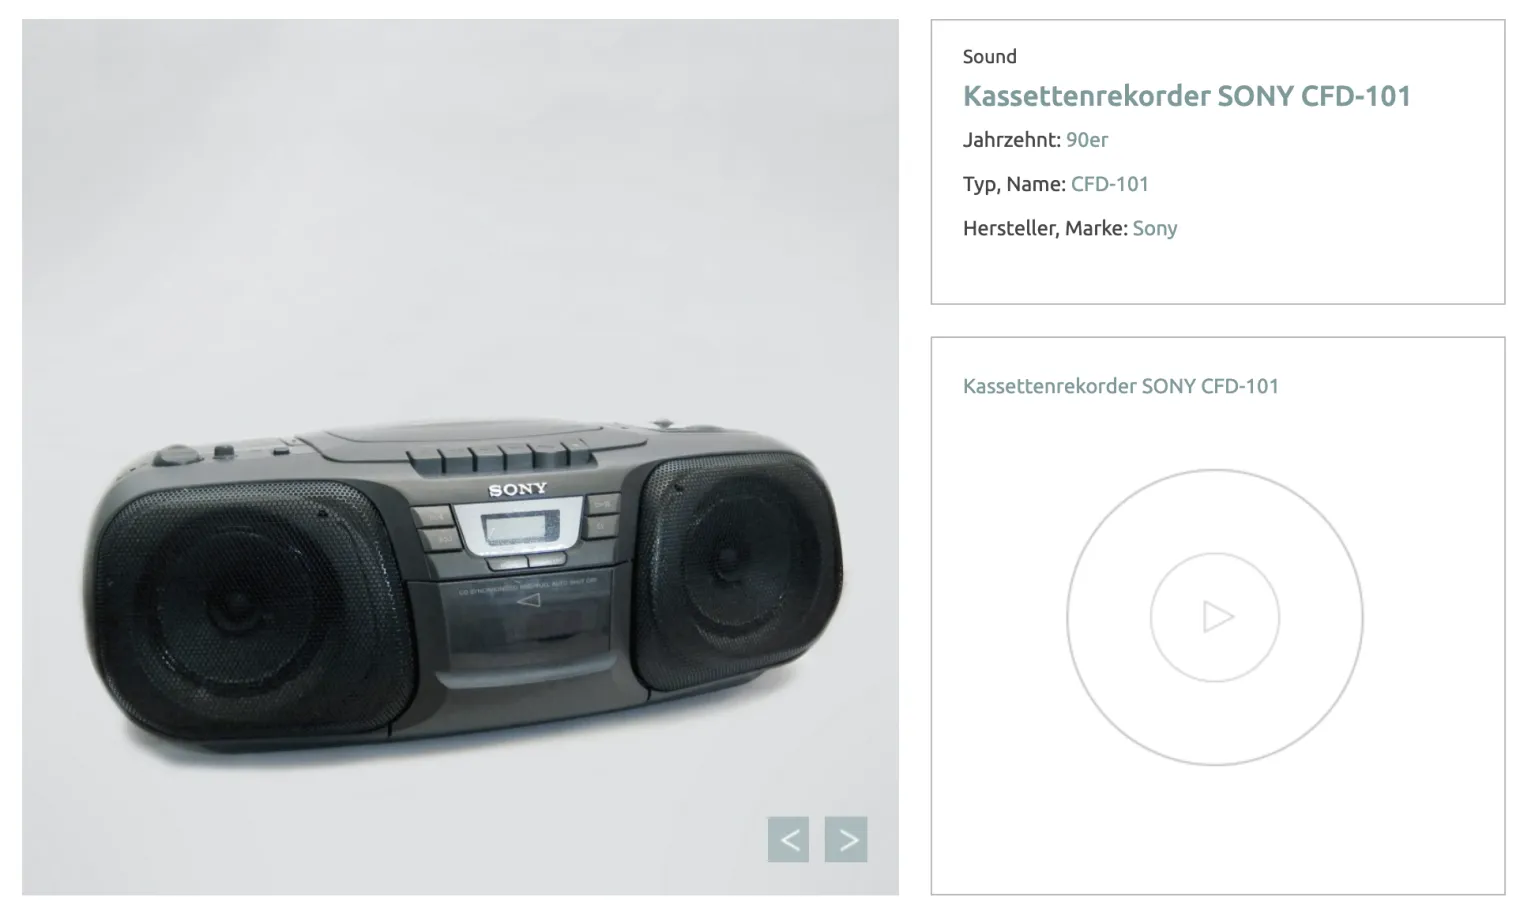Click the Hersteller, Marke label
Screen dimensions: 1520x916
coord(1045,228)
